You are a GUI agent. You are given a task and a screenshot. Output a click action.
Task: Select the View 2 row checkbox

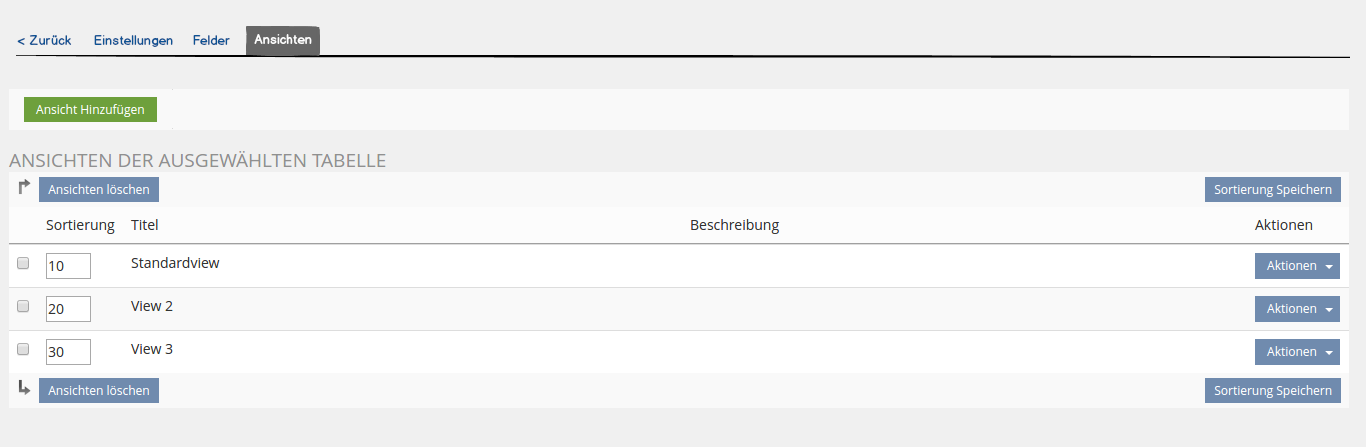23,306
